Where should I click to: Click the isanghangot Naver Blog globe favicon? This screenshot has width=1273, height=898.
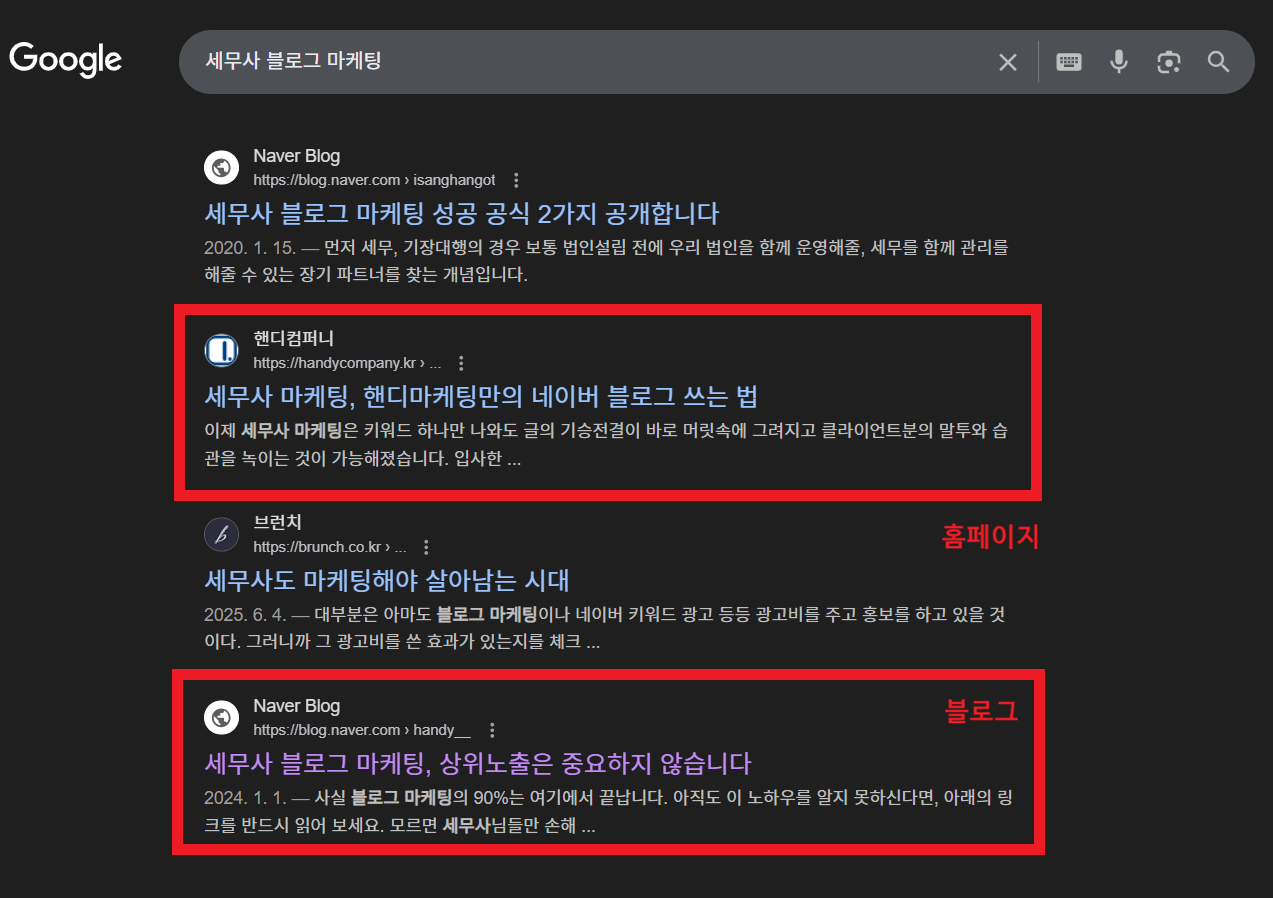221,167
